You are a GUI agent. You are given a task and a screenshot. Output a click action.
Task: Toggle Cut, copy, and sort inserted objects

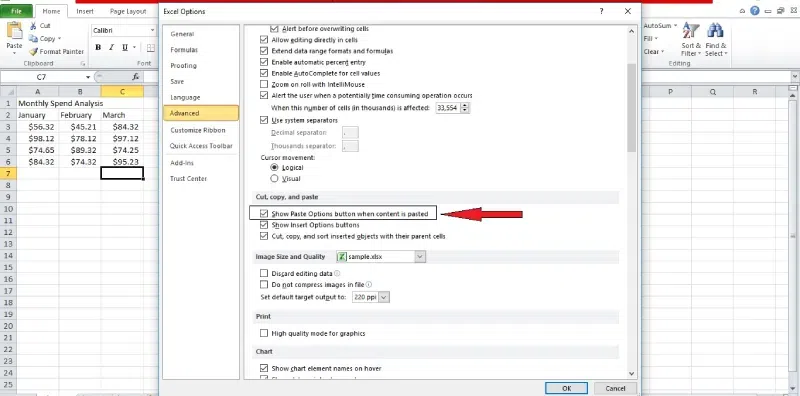(264, 236)
